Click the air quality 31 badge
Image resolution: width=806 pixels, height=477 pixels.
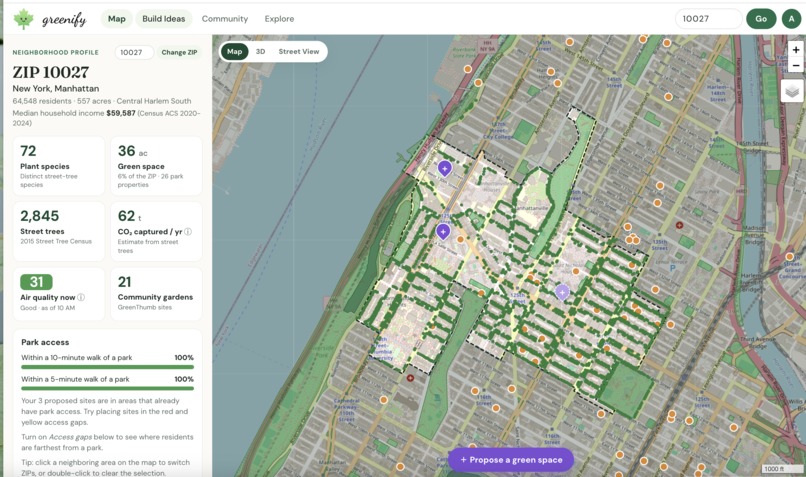click(36, 282)
